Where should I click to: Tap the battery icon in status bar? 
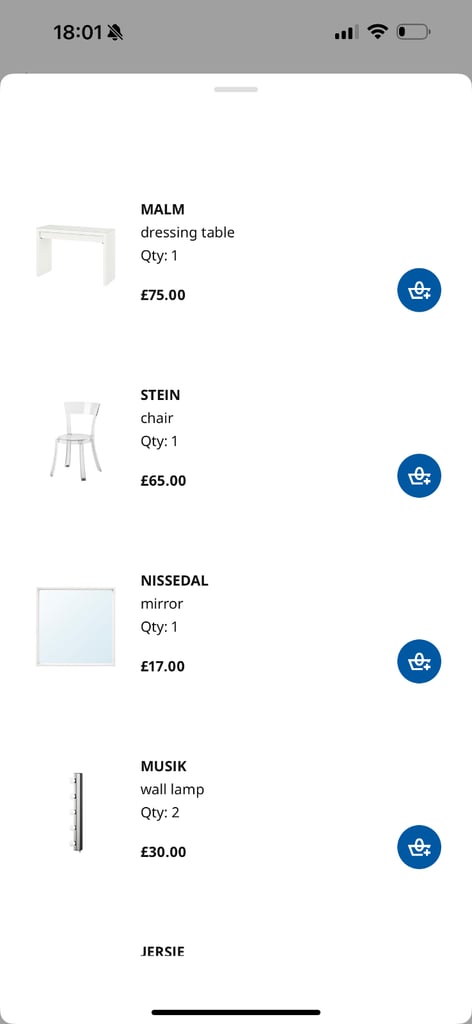(x=413, y=31)
